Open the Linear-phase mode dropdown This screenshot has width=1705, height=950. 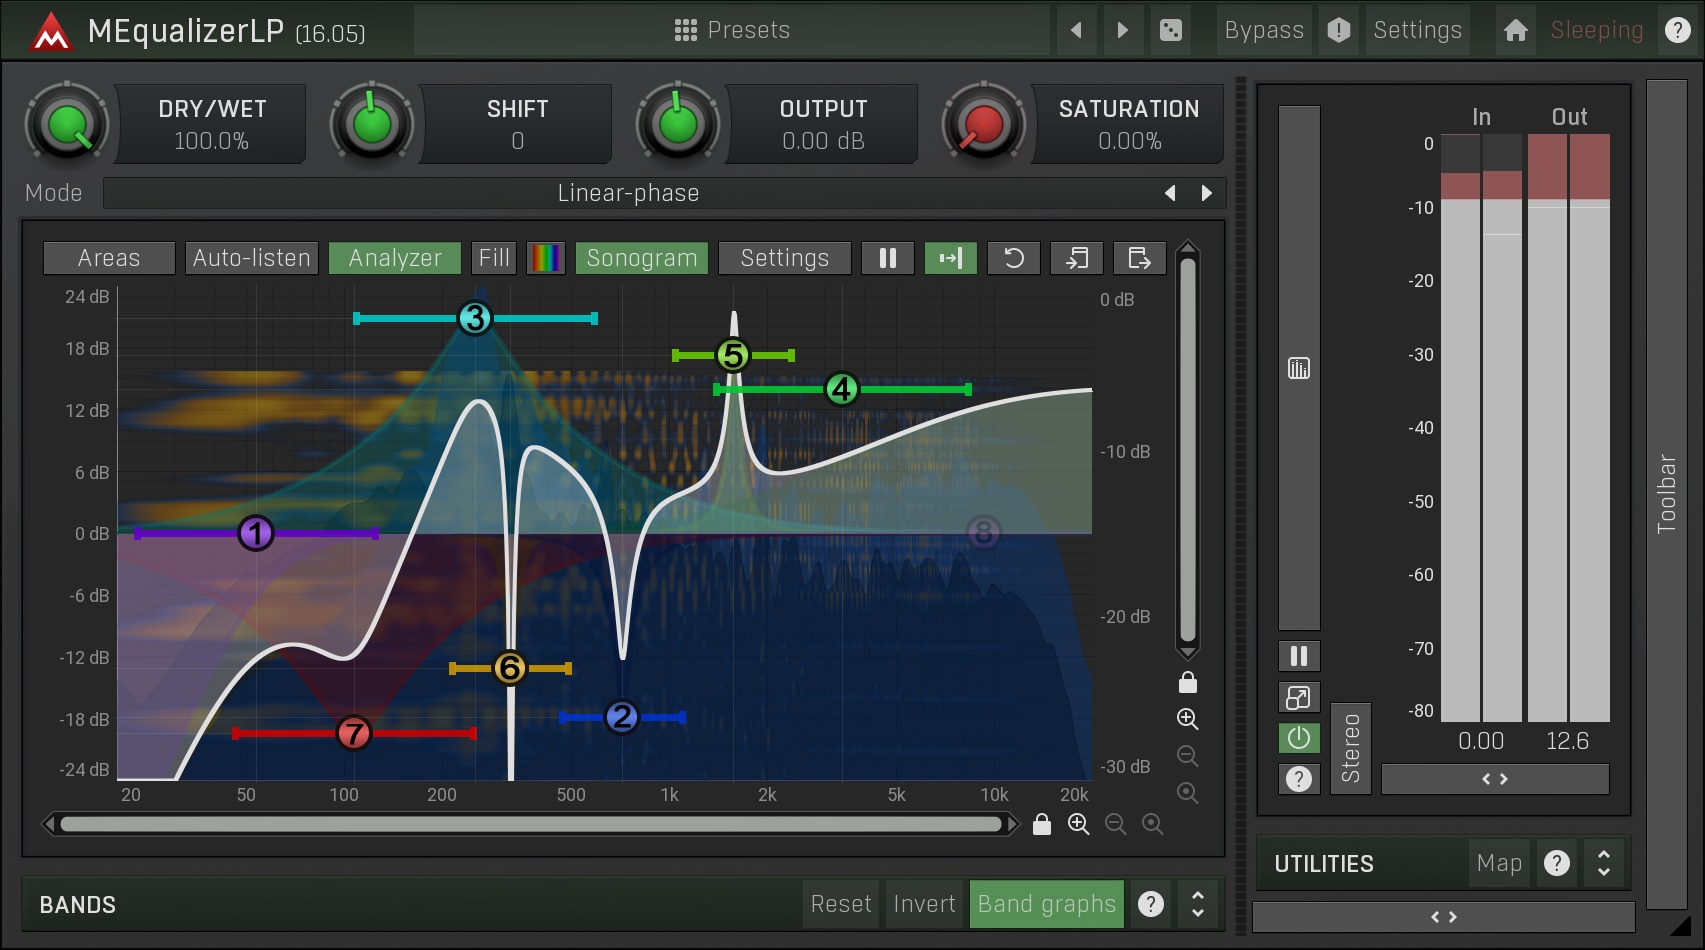coord(628,193)
